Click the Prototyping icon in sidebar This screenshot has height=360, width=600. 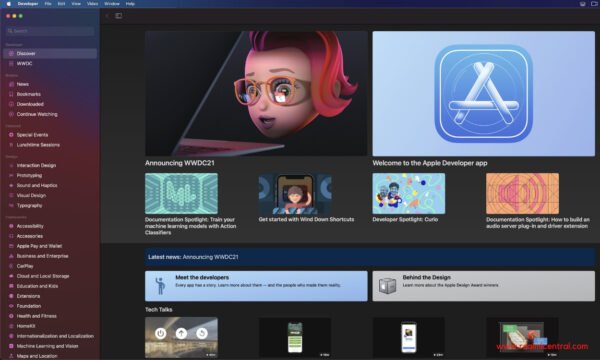click(11, 175)
